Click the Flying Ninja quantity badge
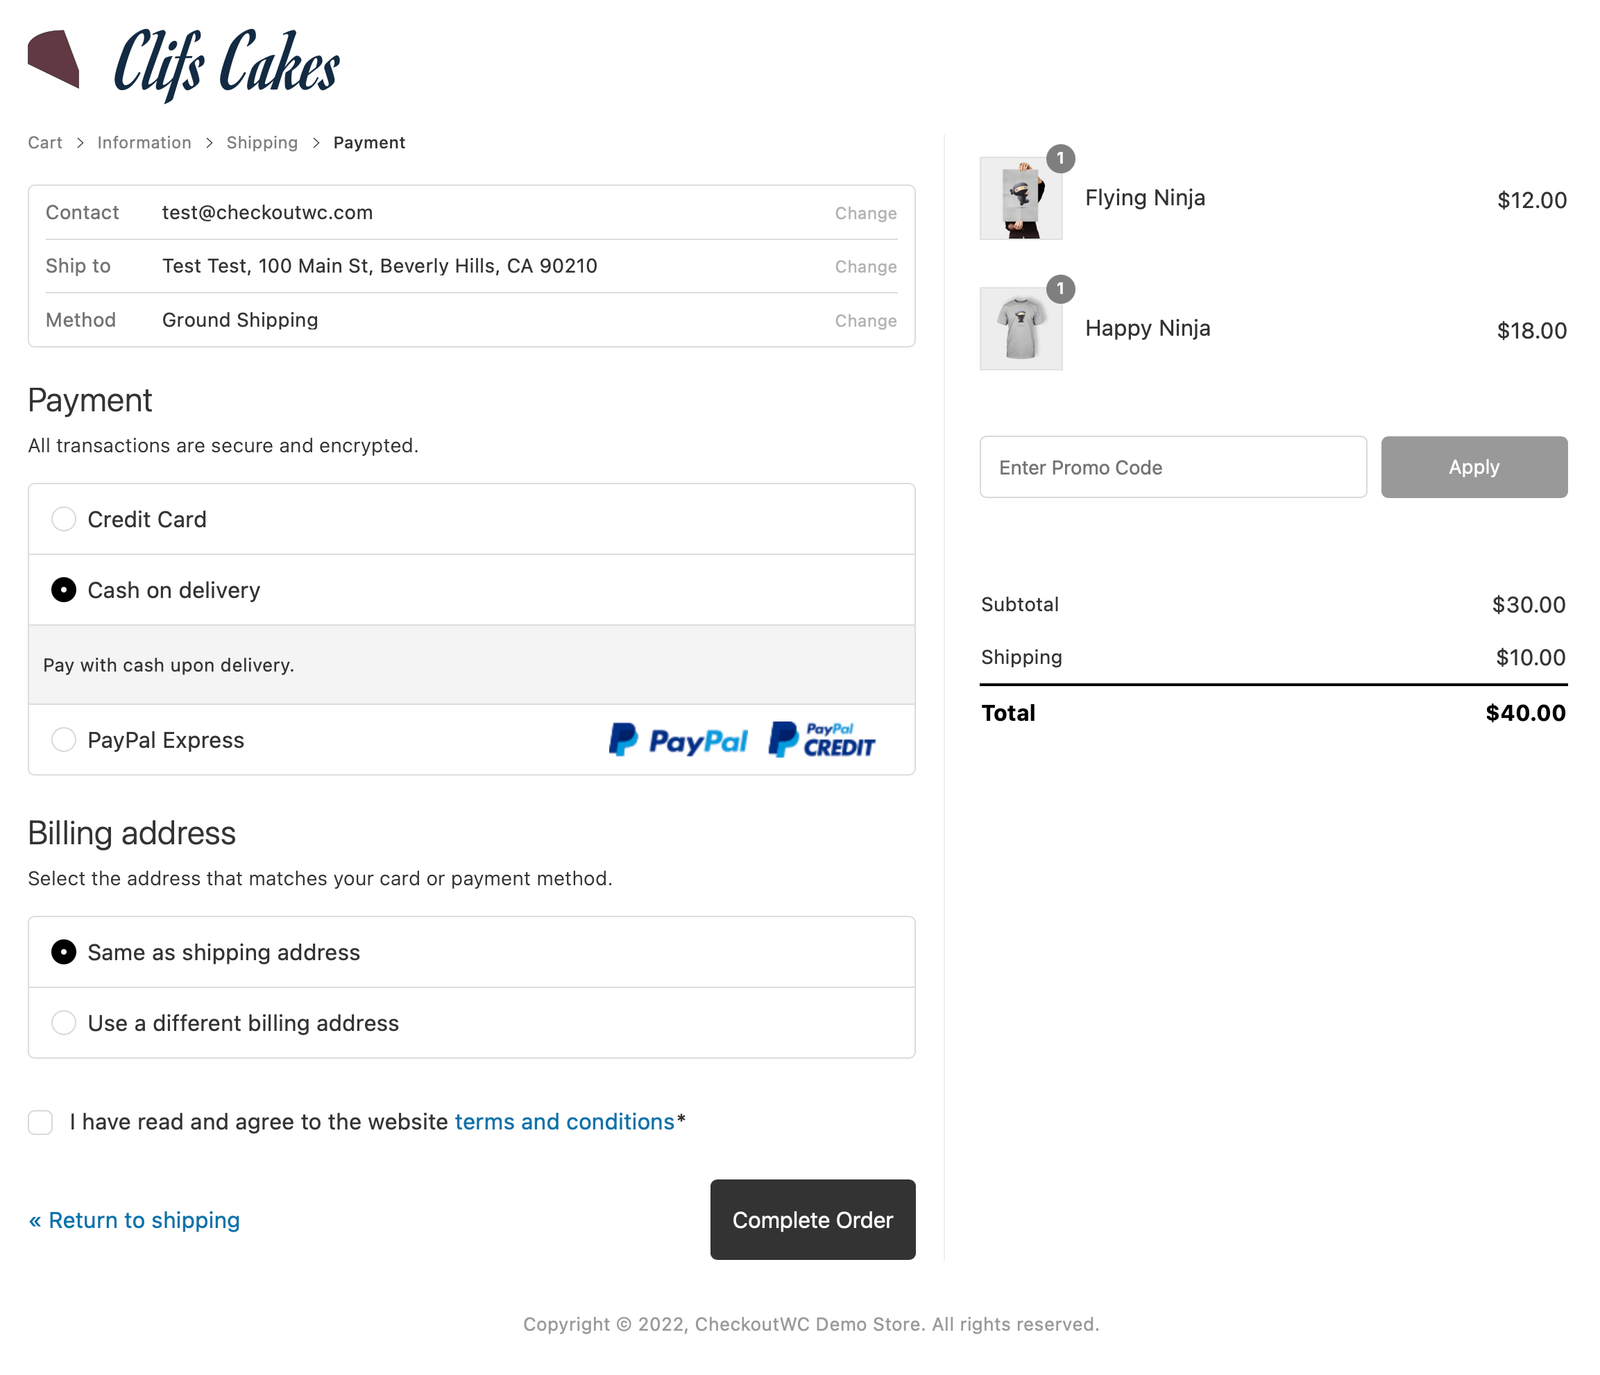1600x1375 pixels. pyautogui.click(x=1060, y=158)
